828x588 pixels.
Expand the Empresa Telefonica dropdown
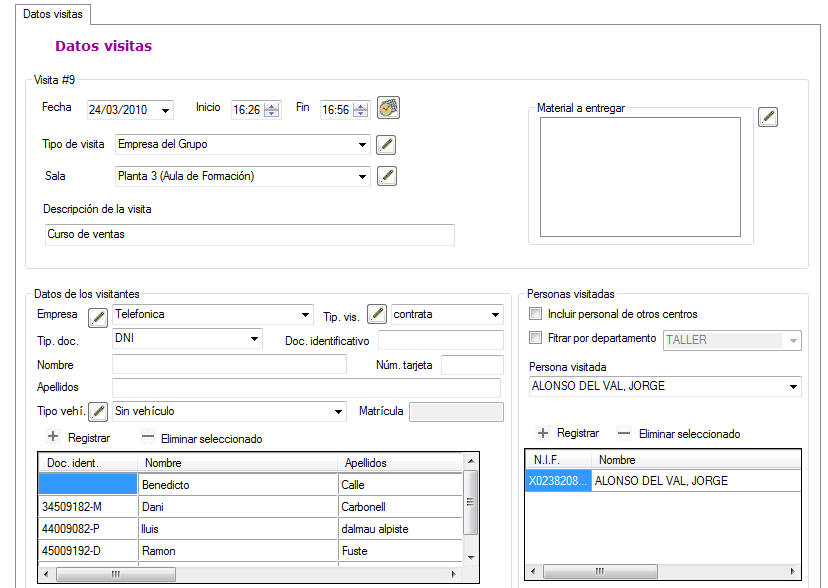tap(305, 315)
